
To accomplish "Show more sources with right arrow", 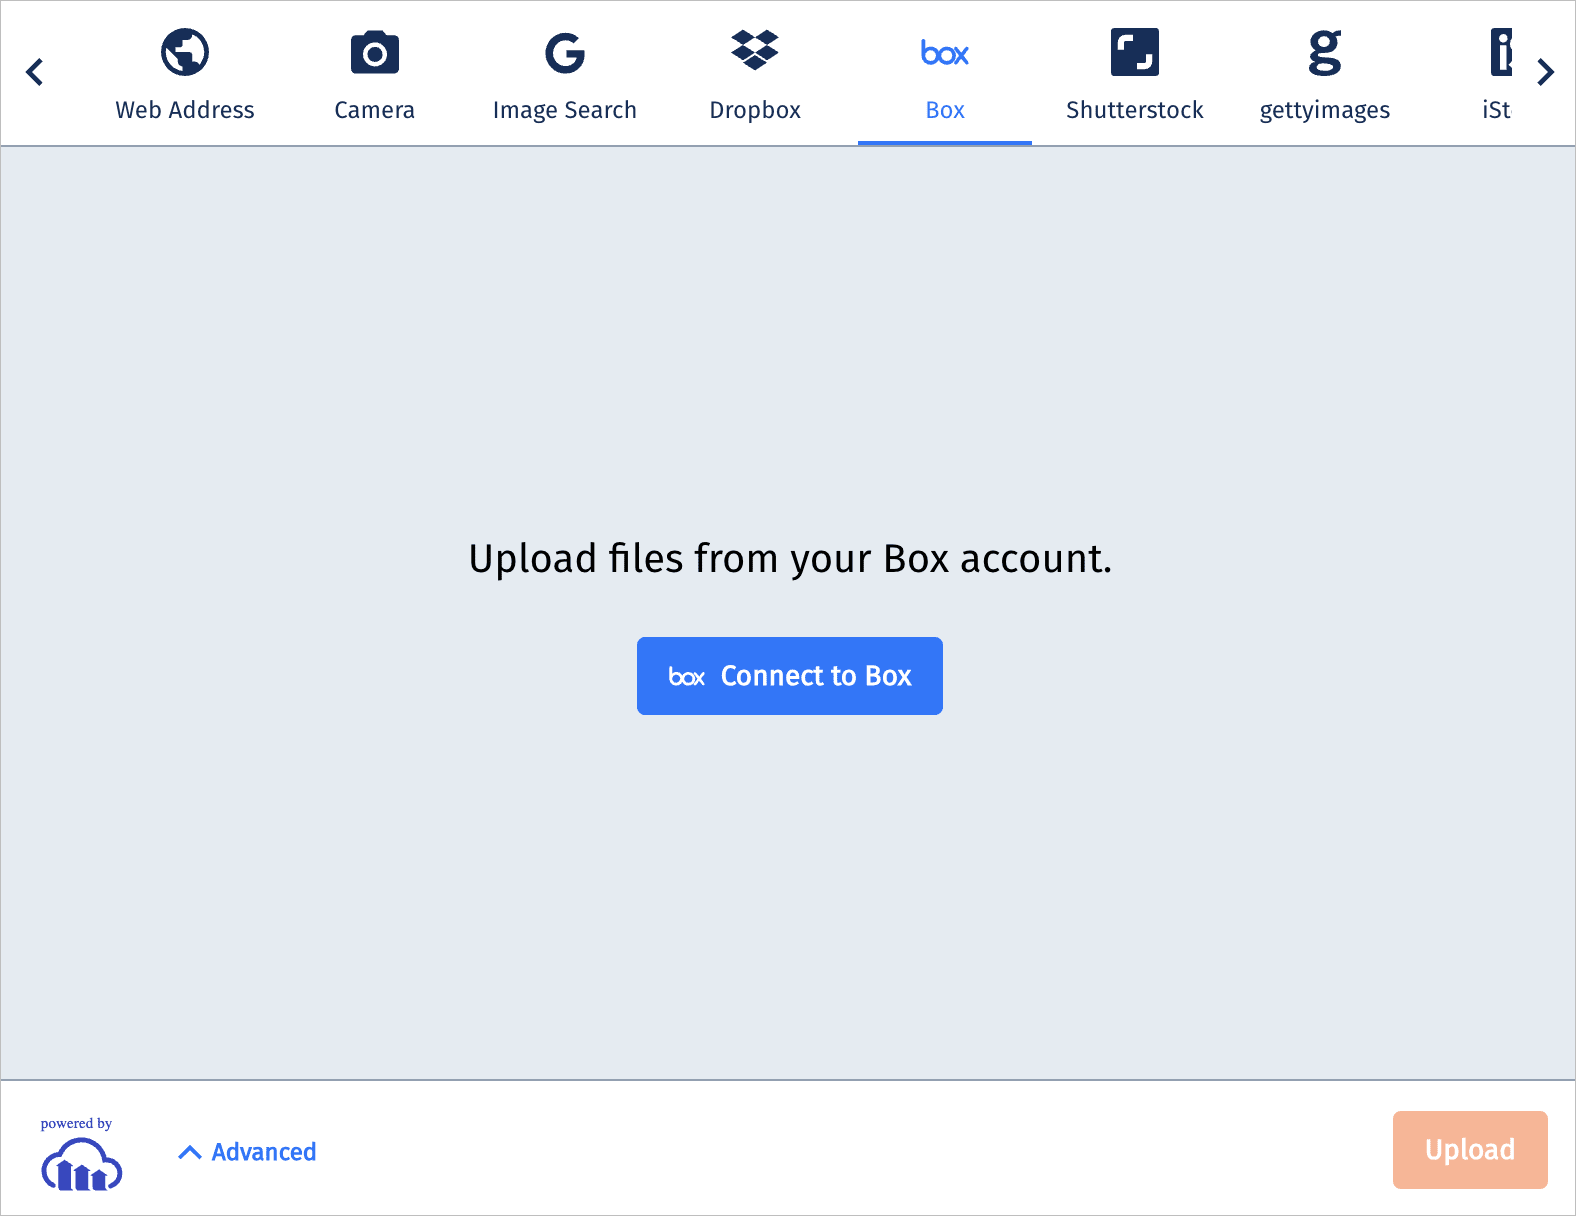I will [1545, 72].
